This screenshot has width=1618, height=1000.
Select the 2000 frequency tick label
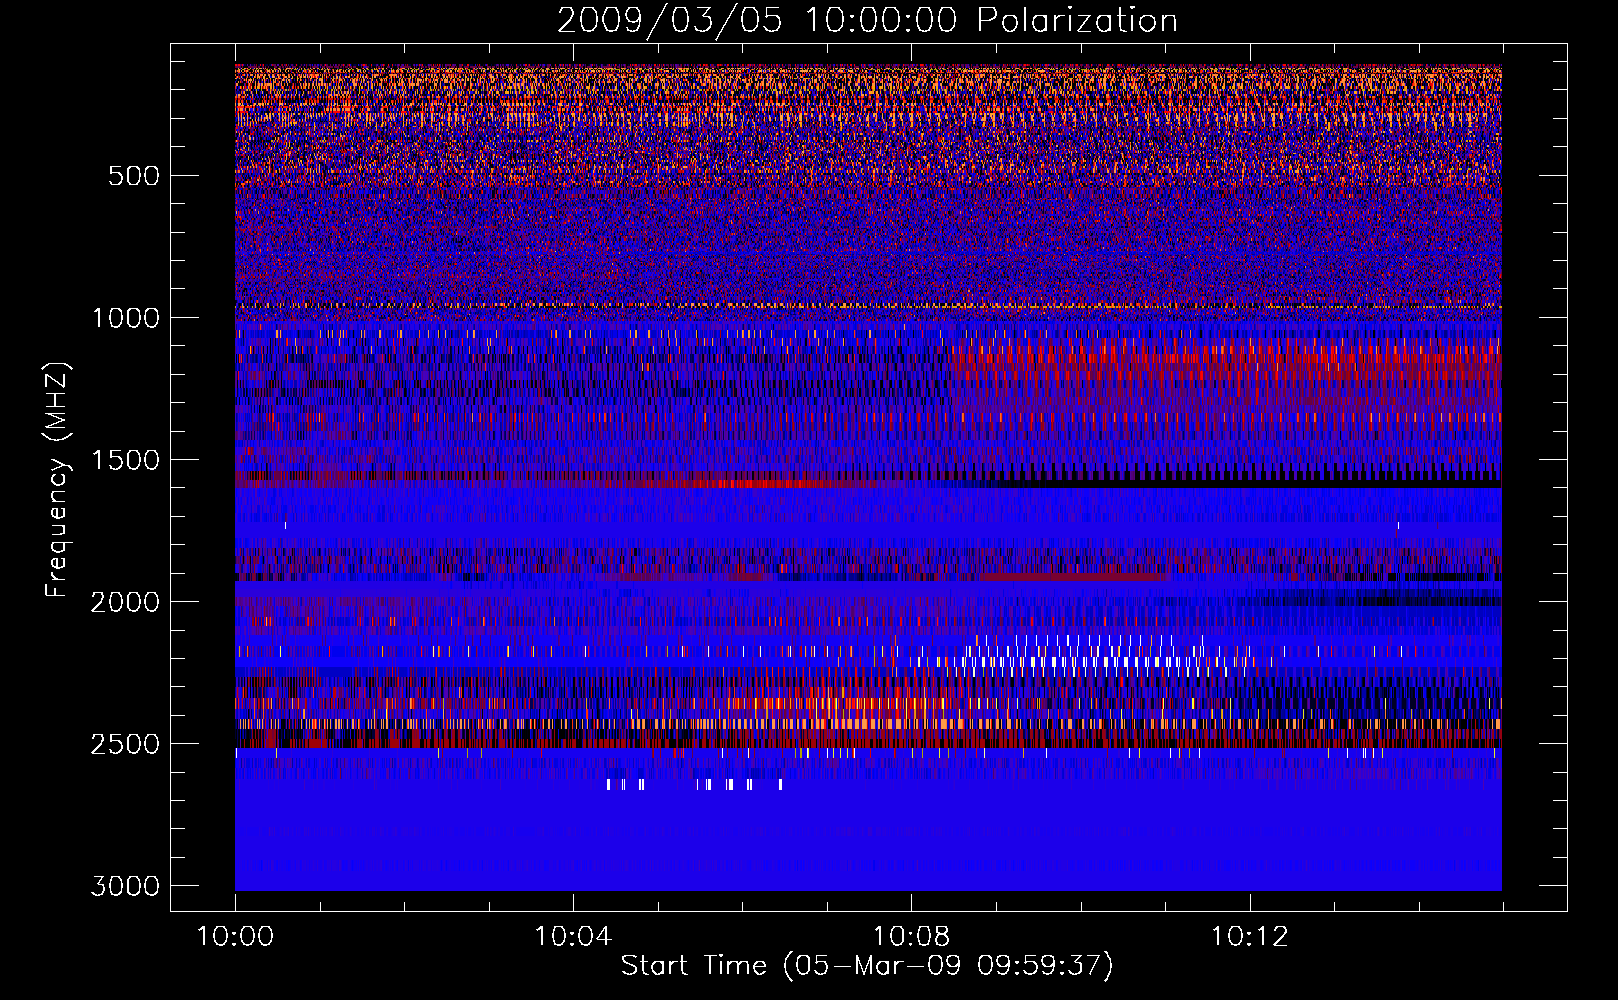tap(125, 602)
